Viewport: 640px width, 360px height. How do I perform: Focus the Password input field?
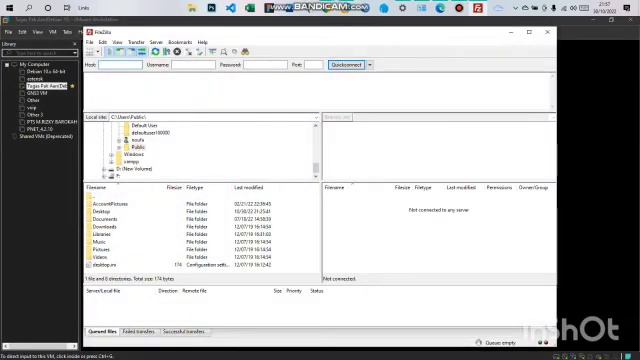(265, 65)
